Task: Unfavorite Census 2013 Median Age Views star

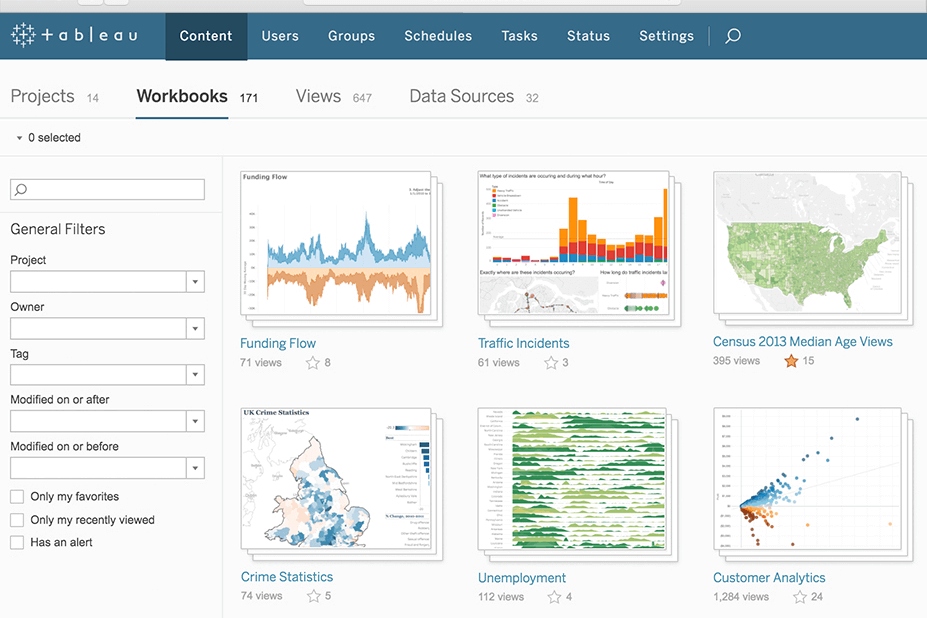Action: click(791, 361)
